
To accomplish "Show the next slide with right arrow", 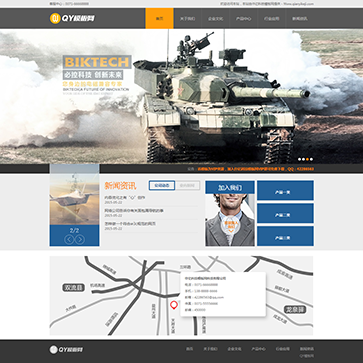I will click(80, 239).
